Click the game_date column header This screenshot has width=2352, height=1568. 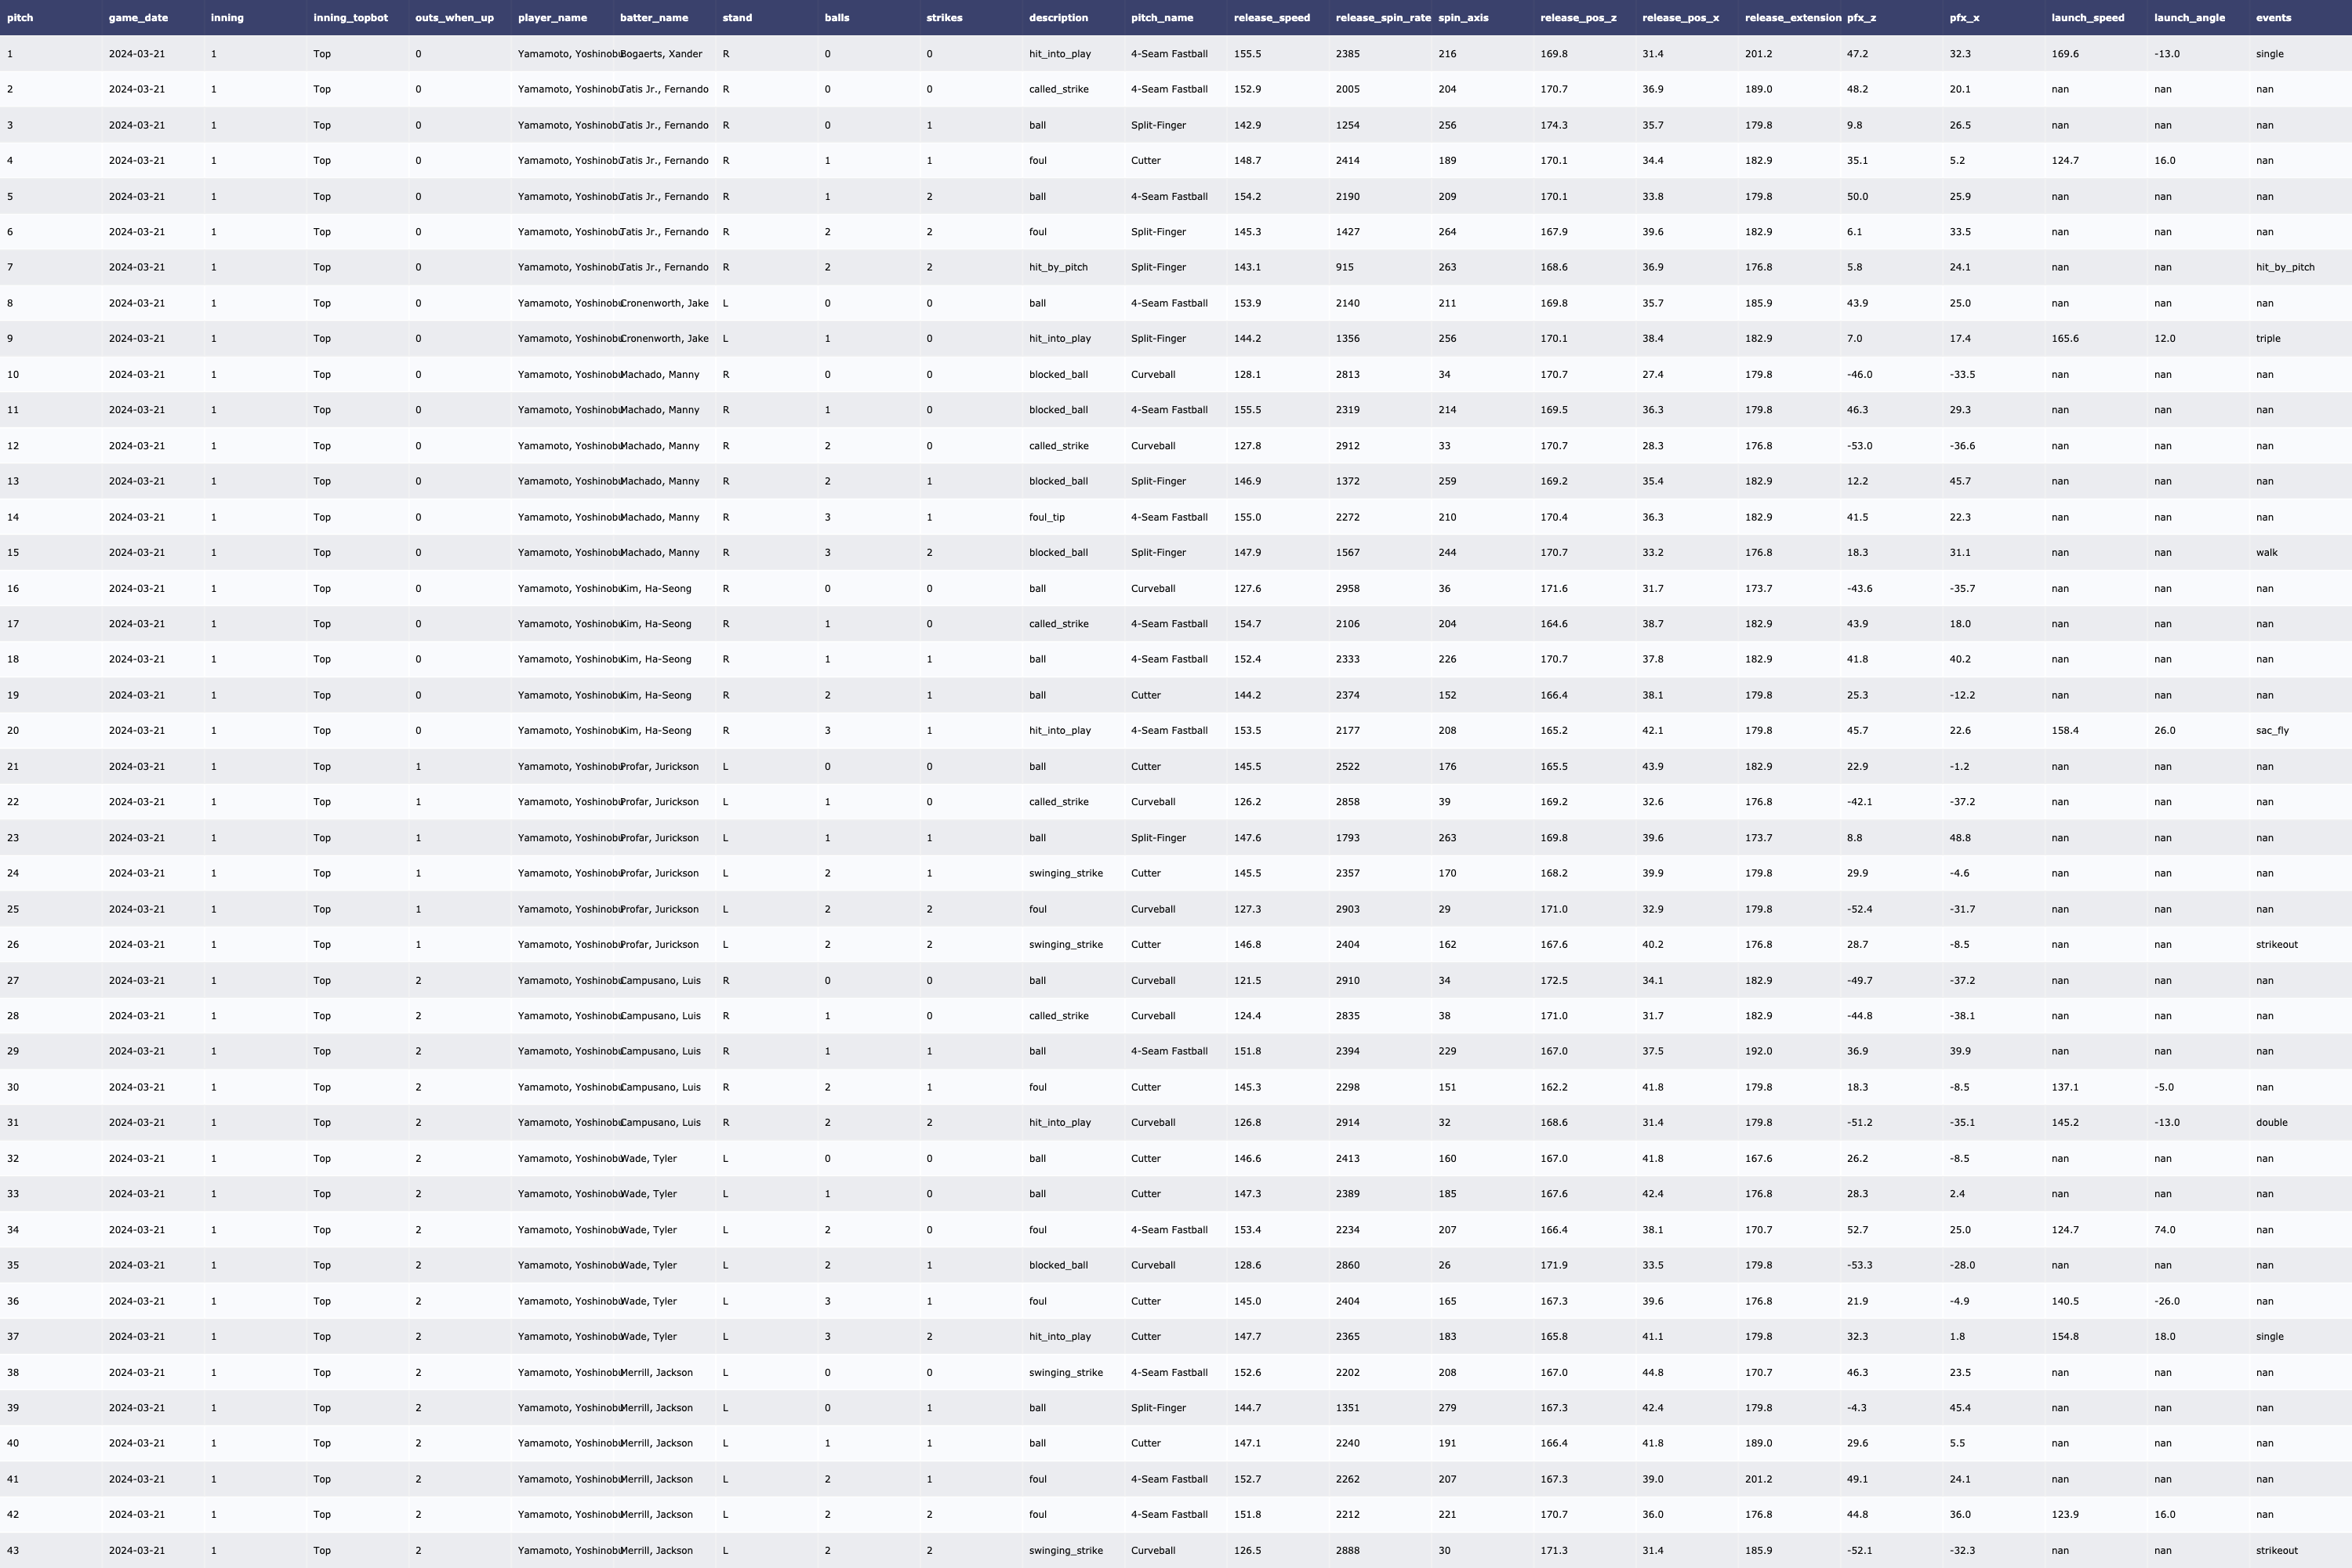pyautogui.click(x=138, y=18)
